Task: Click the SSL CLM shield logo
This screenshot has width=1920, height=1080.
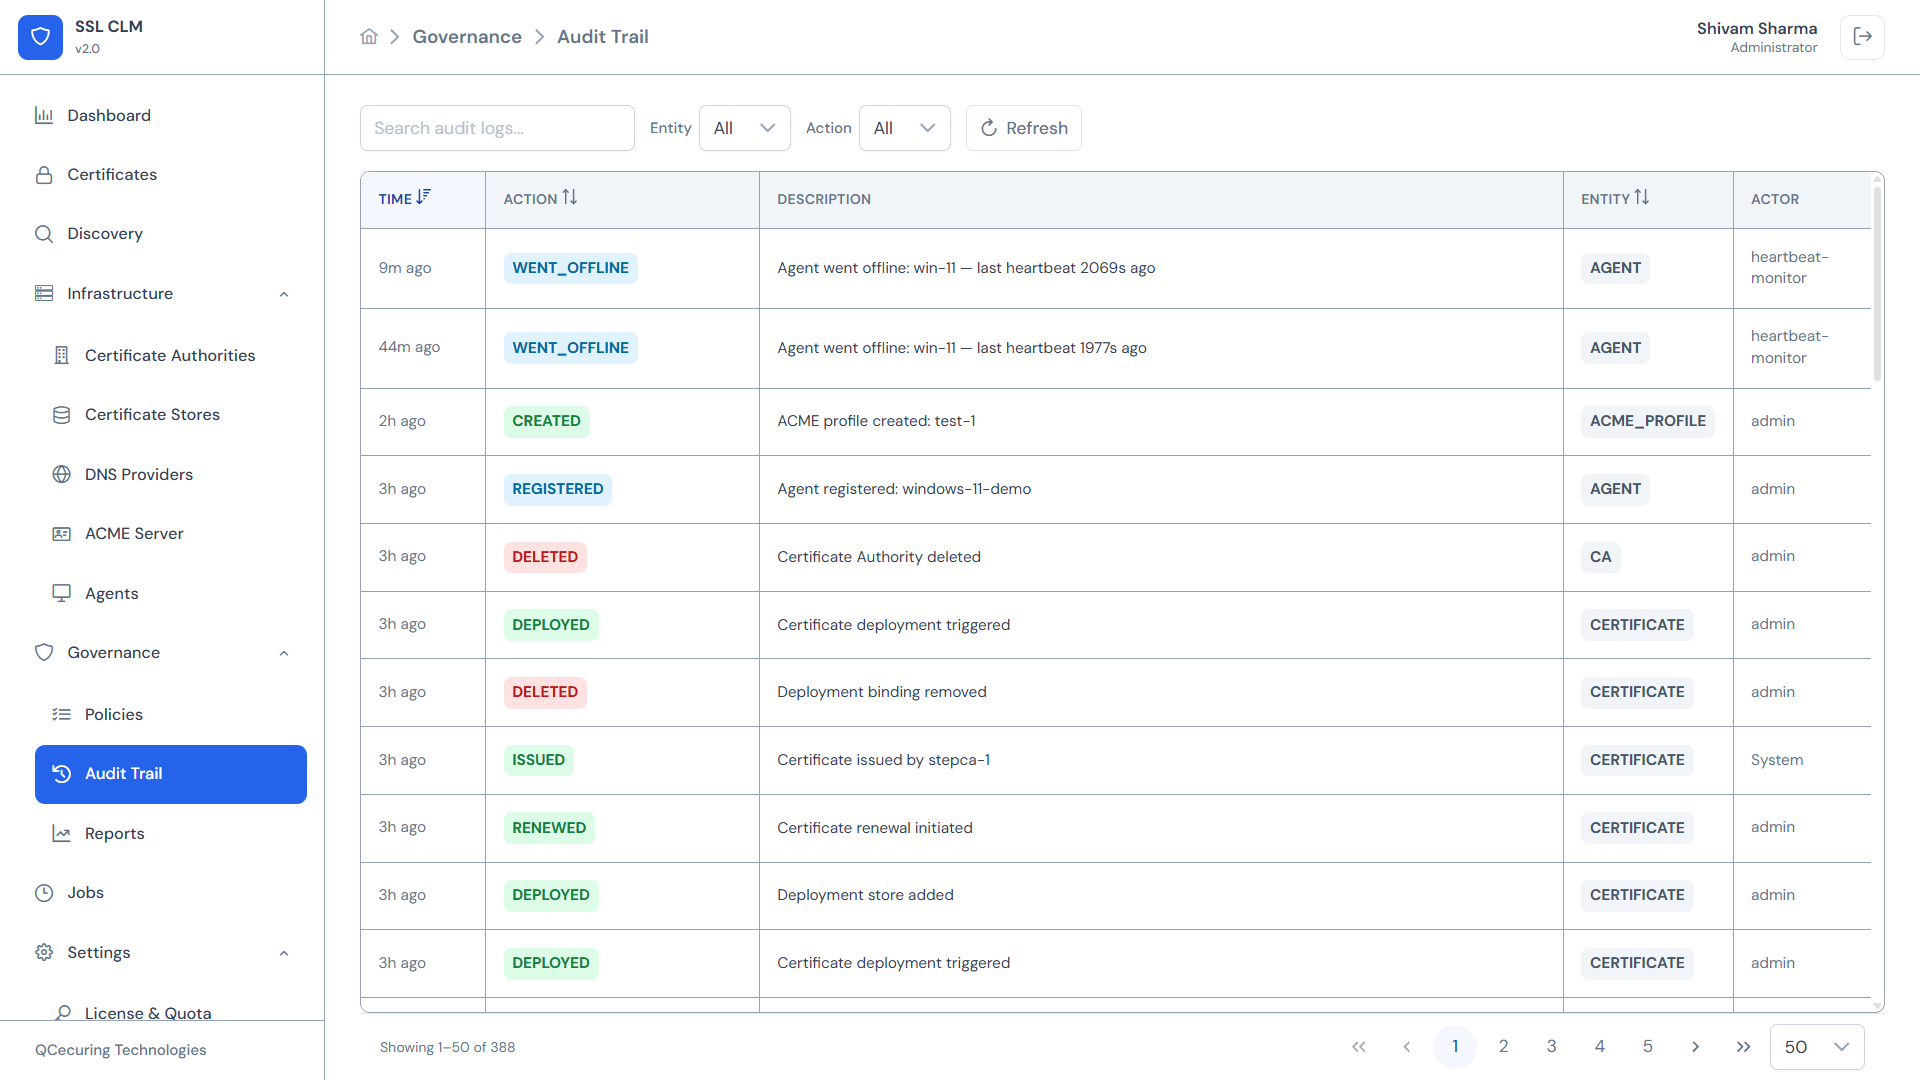Action: coord(40,37)
